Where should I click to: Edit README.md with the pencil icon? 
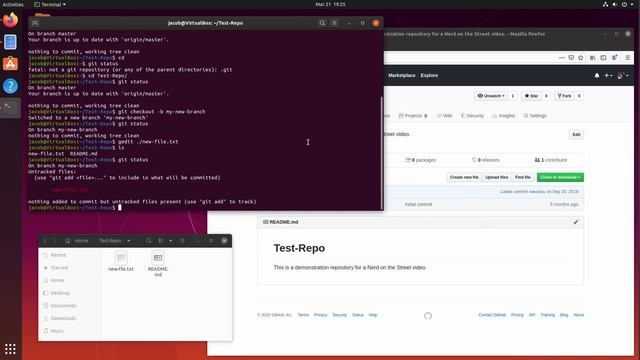coord(576,222)
